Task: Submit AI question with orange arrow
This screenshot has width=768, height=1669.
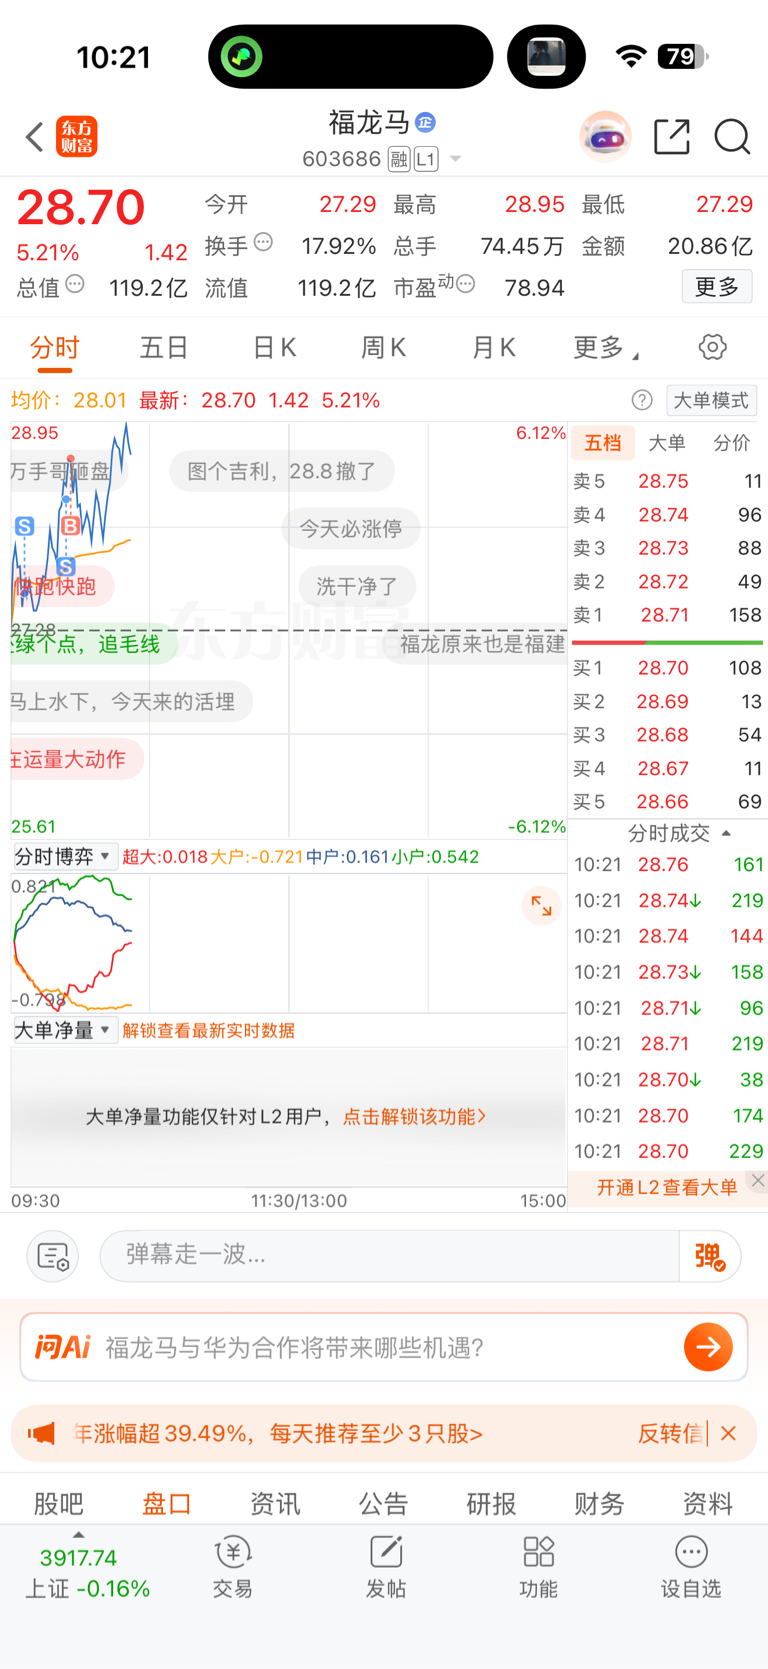Action: (708, 1347)
